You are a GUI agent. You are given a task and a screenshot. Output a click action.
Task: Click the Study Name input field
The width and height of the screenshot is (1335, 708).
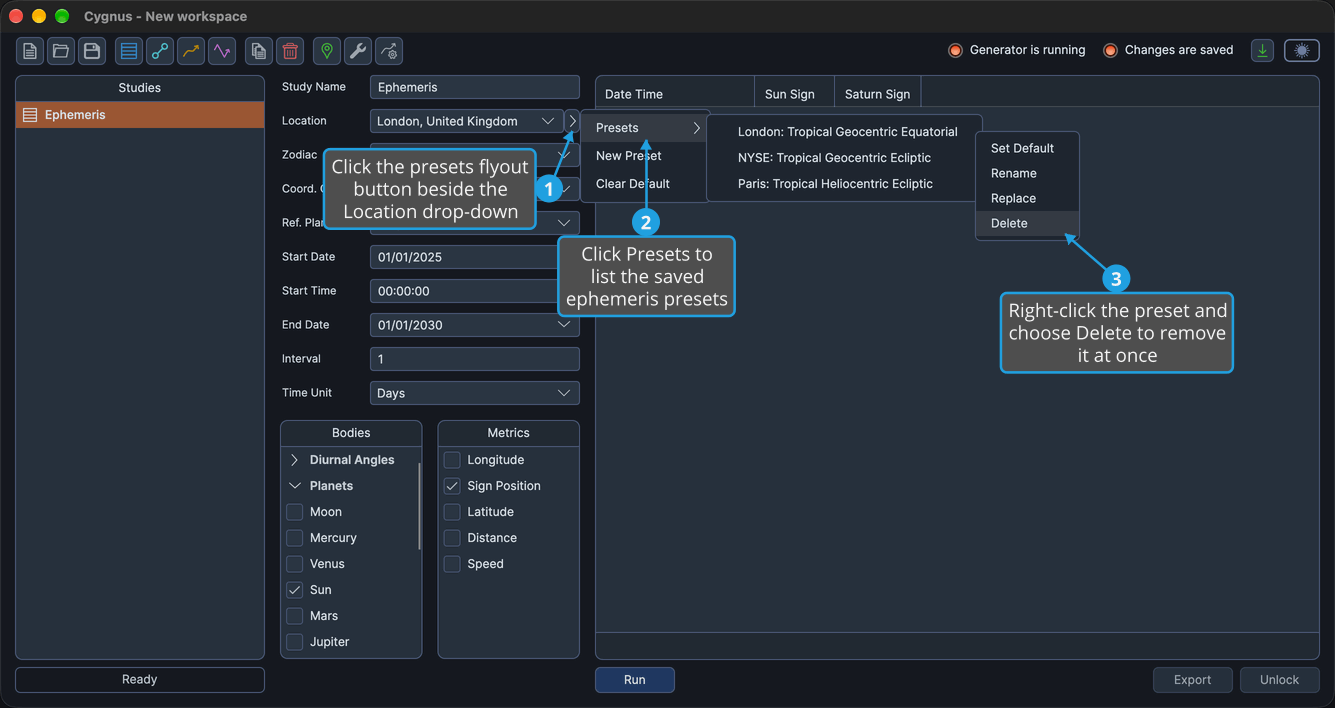(474, 87)
